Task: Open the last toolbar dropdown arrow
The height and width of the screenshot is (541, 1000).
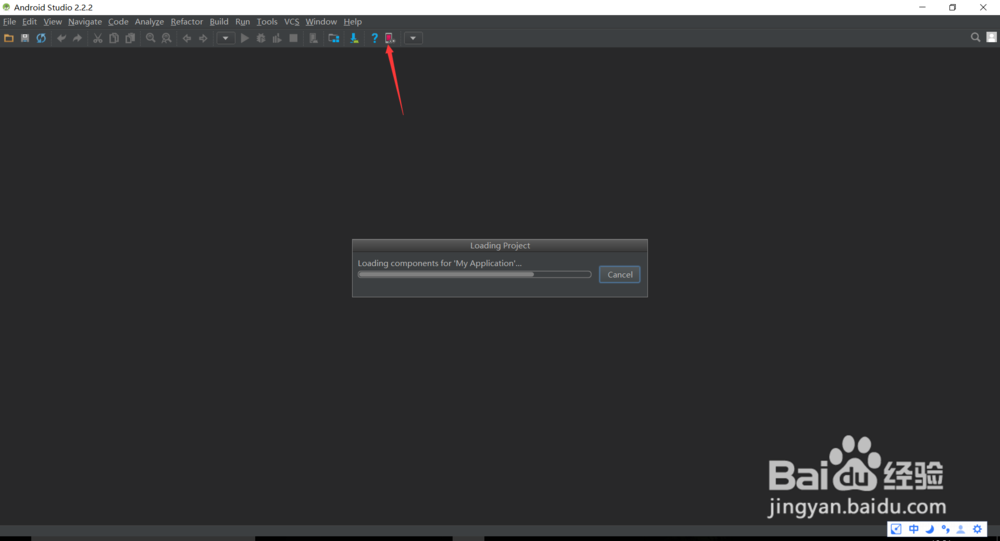Action: [413, 38]
